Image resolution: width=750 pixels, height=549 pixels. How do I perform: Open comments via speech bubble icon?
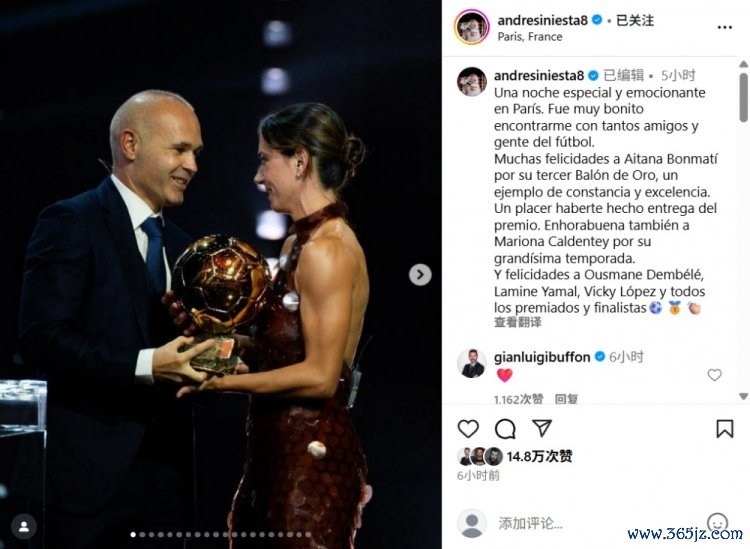(505, 428)
